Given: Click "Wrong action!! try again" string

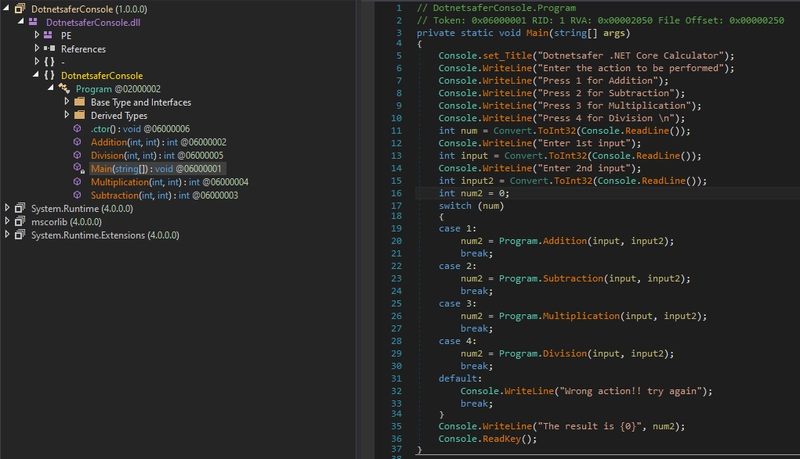Looking at the screenshot, I should tap(633, 391).
